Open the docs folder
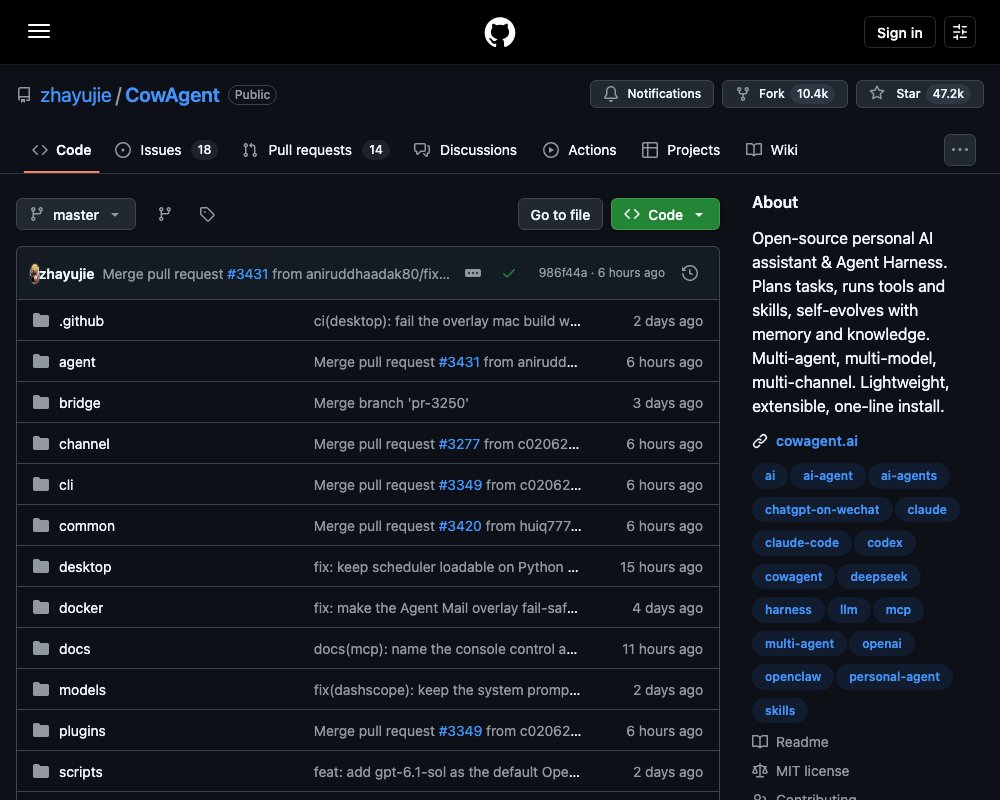Image resolution: width=1000 pixels, height=800 pixels. [x=75, y=649]
